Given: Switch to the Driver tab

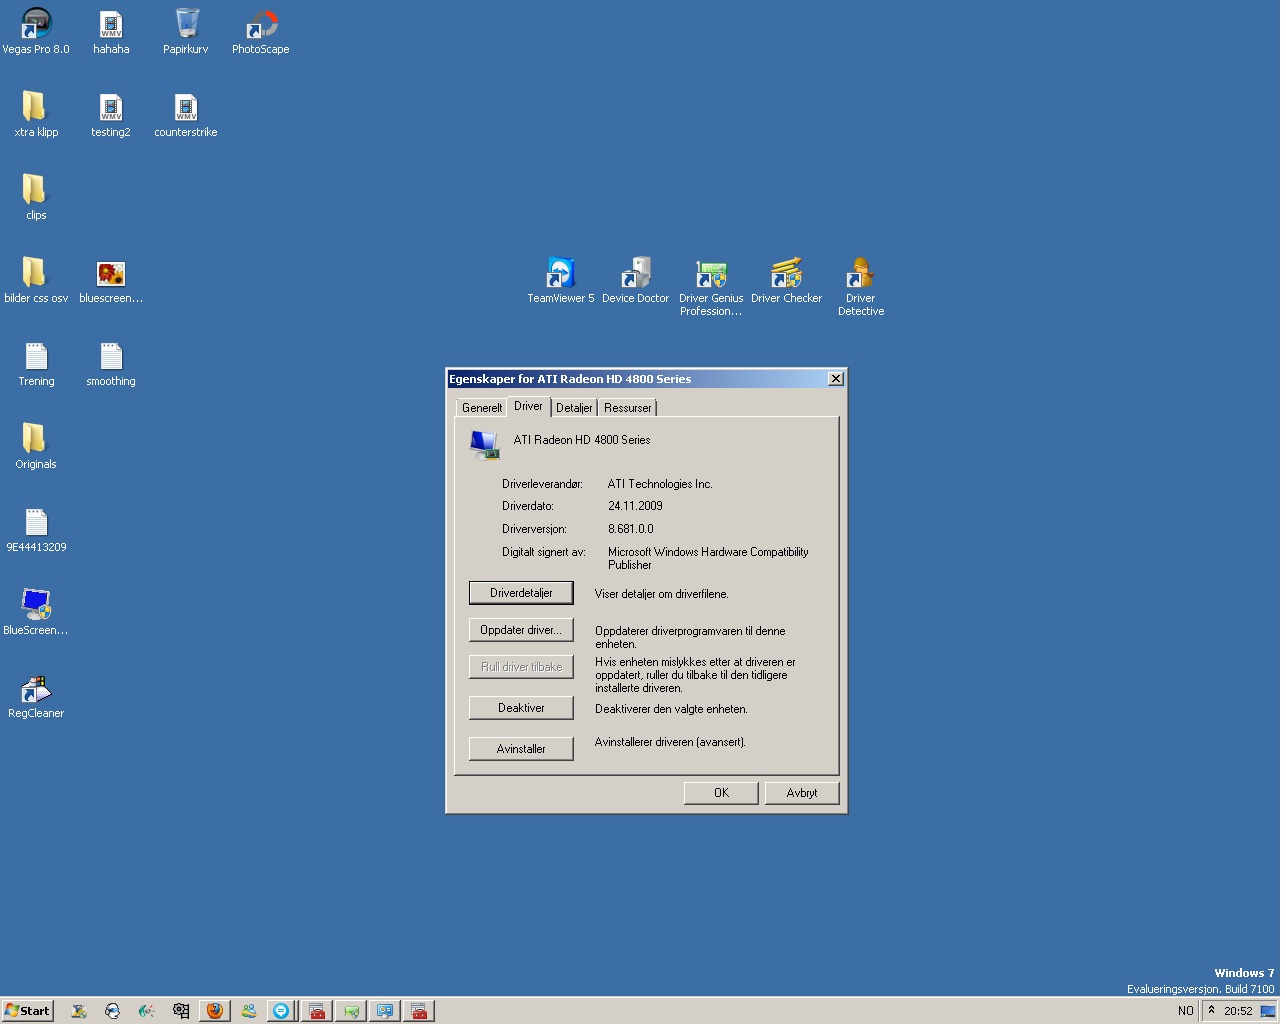Looking at the screenshot, I should tap(528, 406).
